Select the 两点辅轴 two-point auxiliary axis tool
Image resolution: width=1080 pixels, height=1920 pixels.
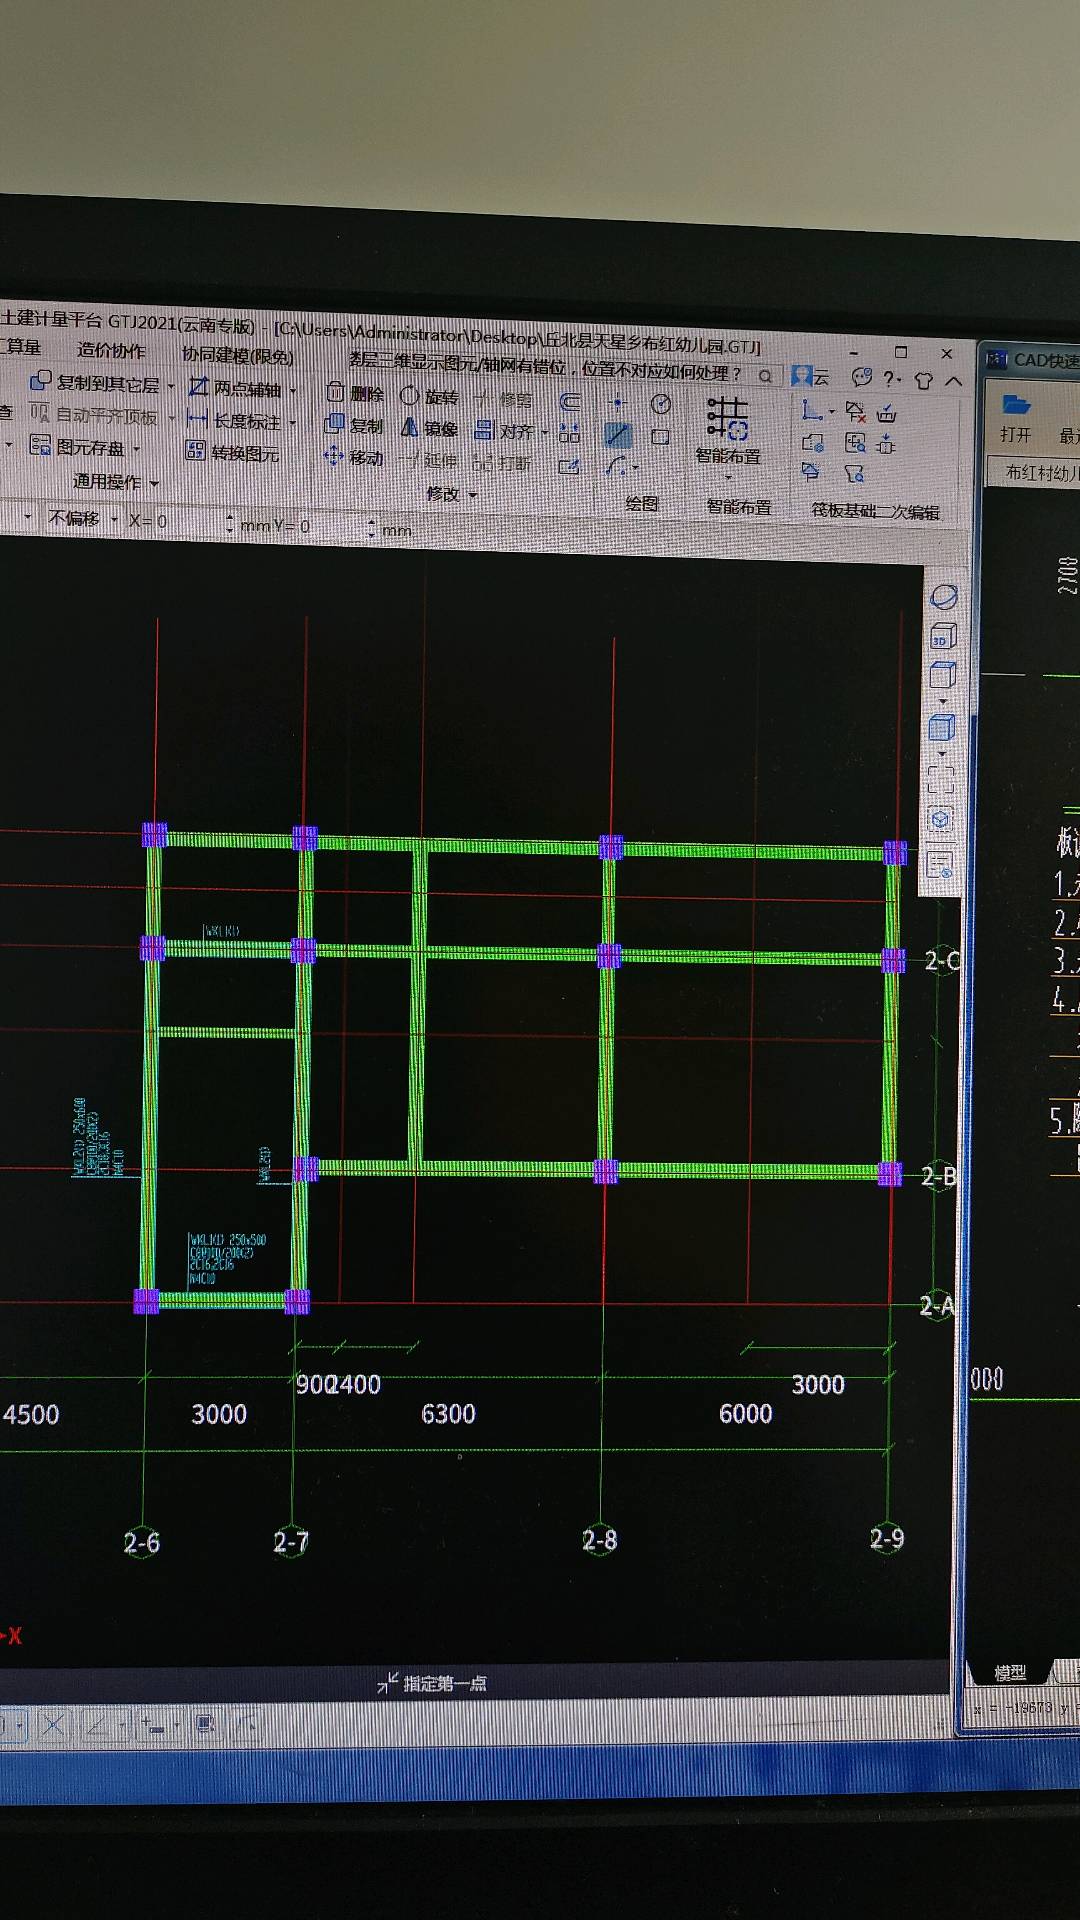point(236,388)
